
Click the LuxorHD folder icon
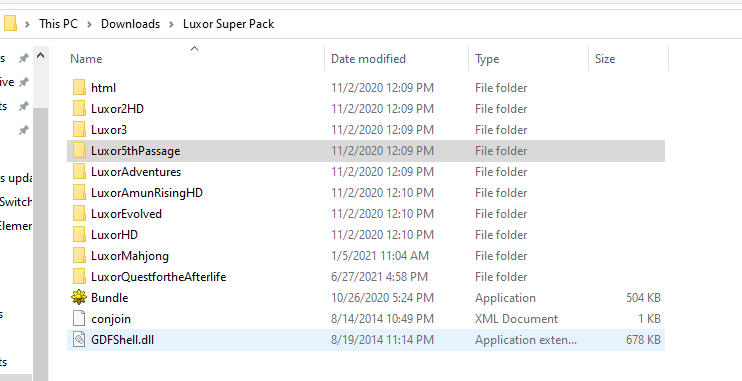(79, 235)
